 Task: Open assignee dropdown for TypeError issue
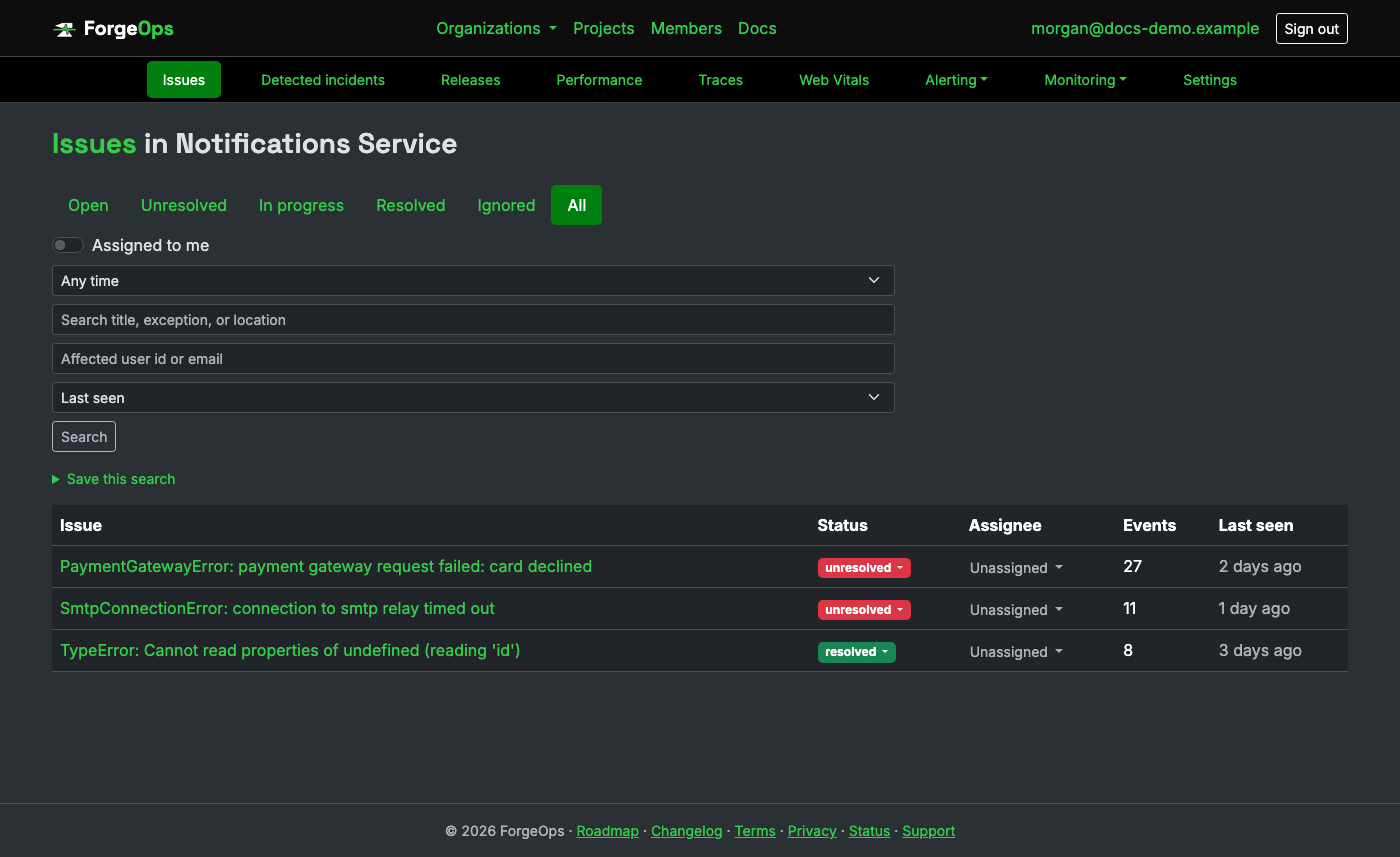[x=1016, y=652]
